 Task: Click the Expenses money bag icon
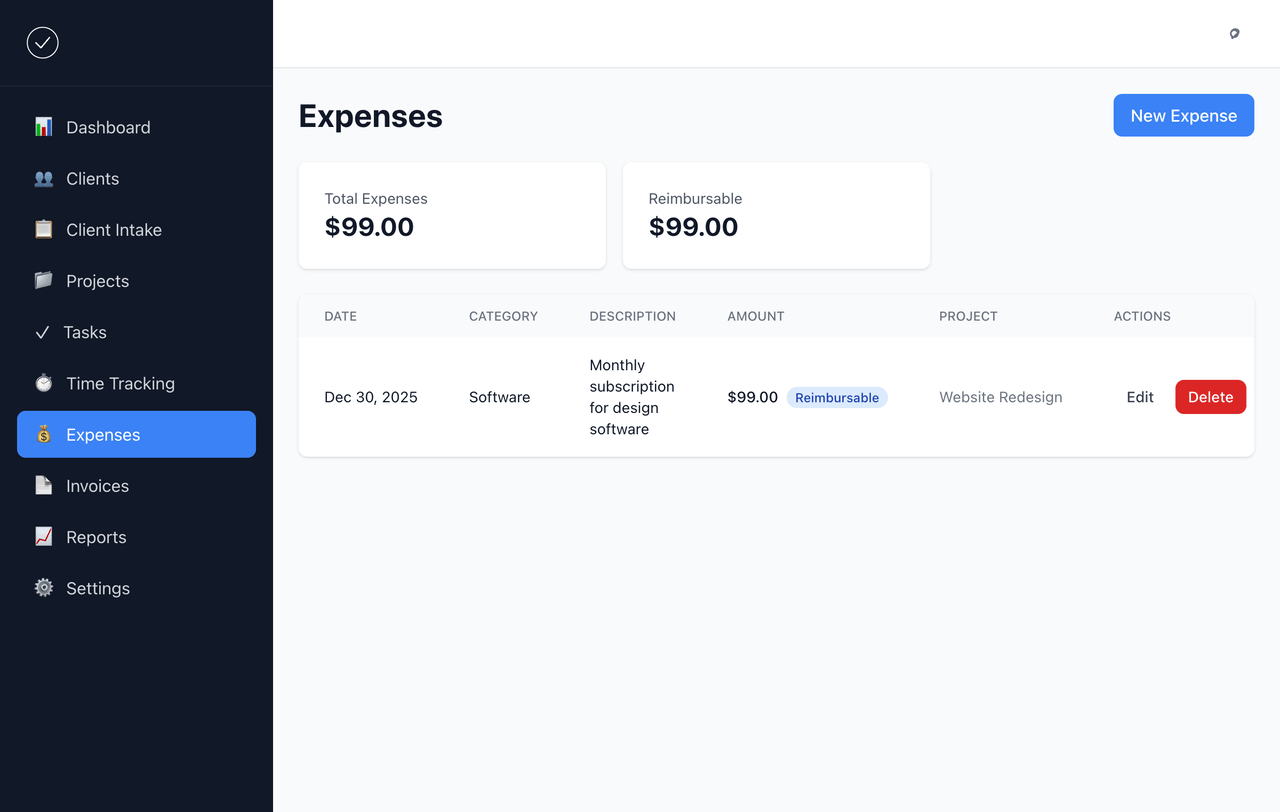click(43, 434)
